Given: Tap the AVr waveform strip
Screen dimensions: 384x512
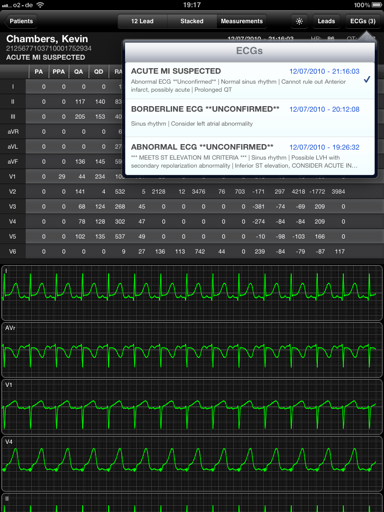Looking at the screenshot, I should coord(192,350).
